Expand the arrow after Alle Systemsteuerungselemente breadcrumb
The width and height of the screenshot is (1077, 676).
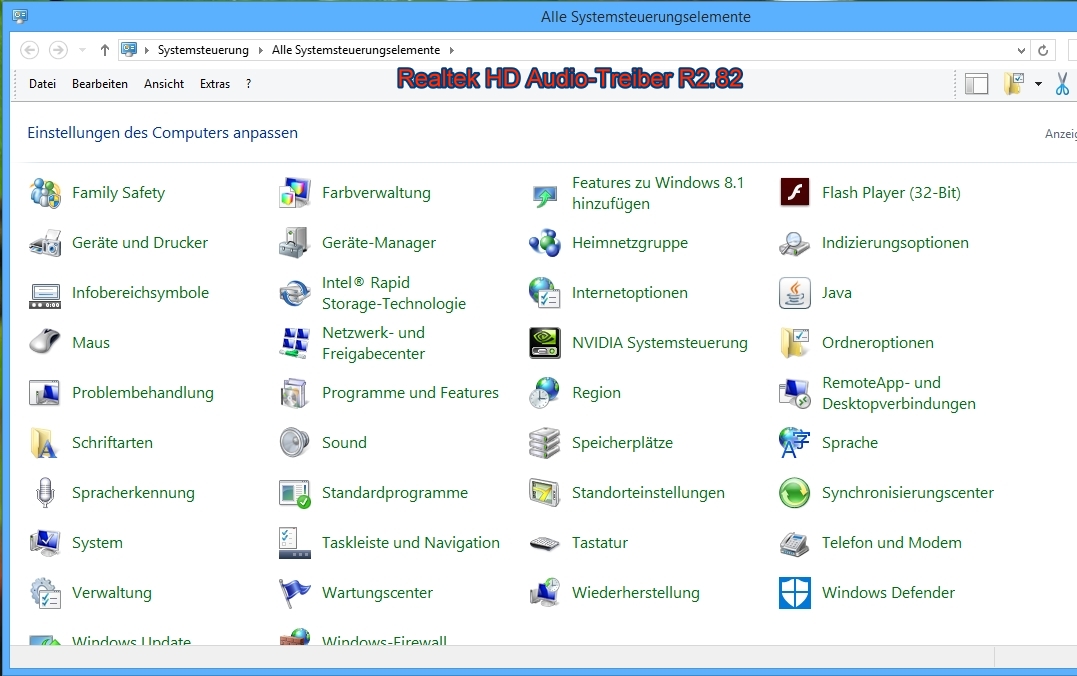click(x=451, y=50)
